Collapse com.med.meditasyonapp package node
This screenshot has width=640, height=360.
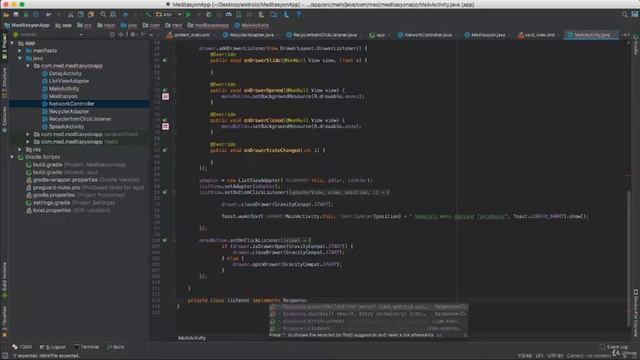coord(28,66)
